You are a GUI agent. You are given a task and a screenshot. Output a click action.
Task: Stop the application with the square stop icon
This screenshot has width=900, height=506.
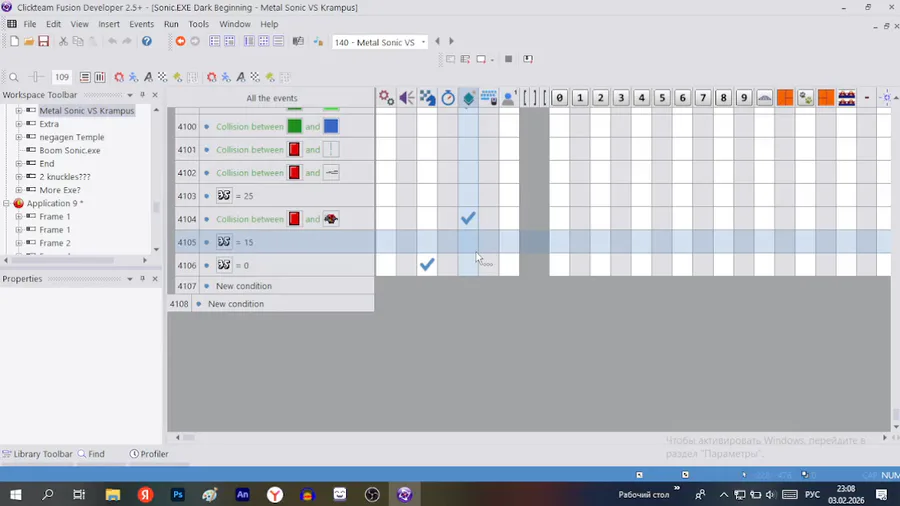point(509,59)
